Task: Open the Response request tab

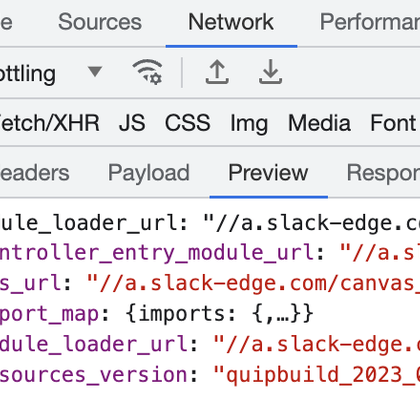Action: click(383, 173)
